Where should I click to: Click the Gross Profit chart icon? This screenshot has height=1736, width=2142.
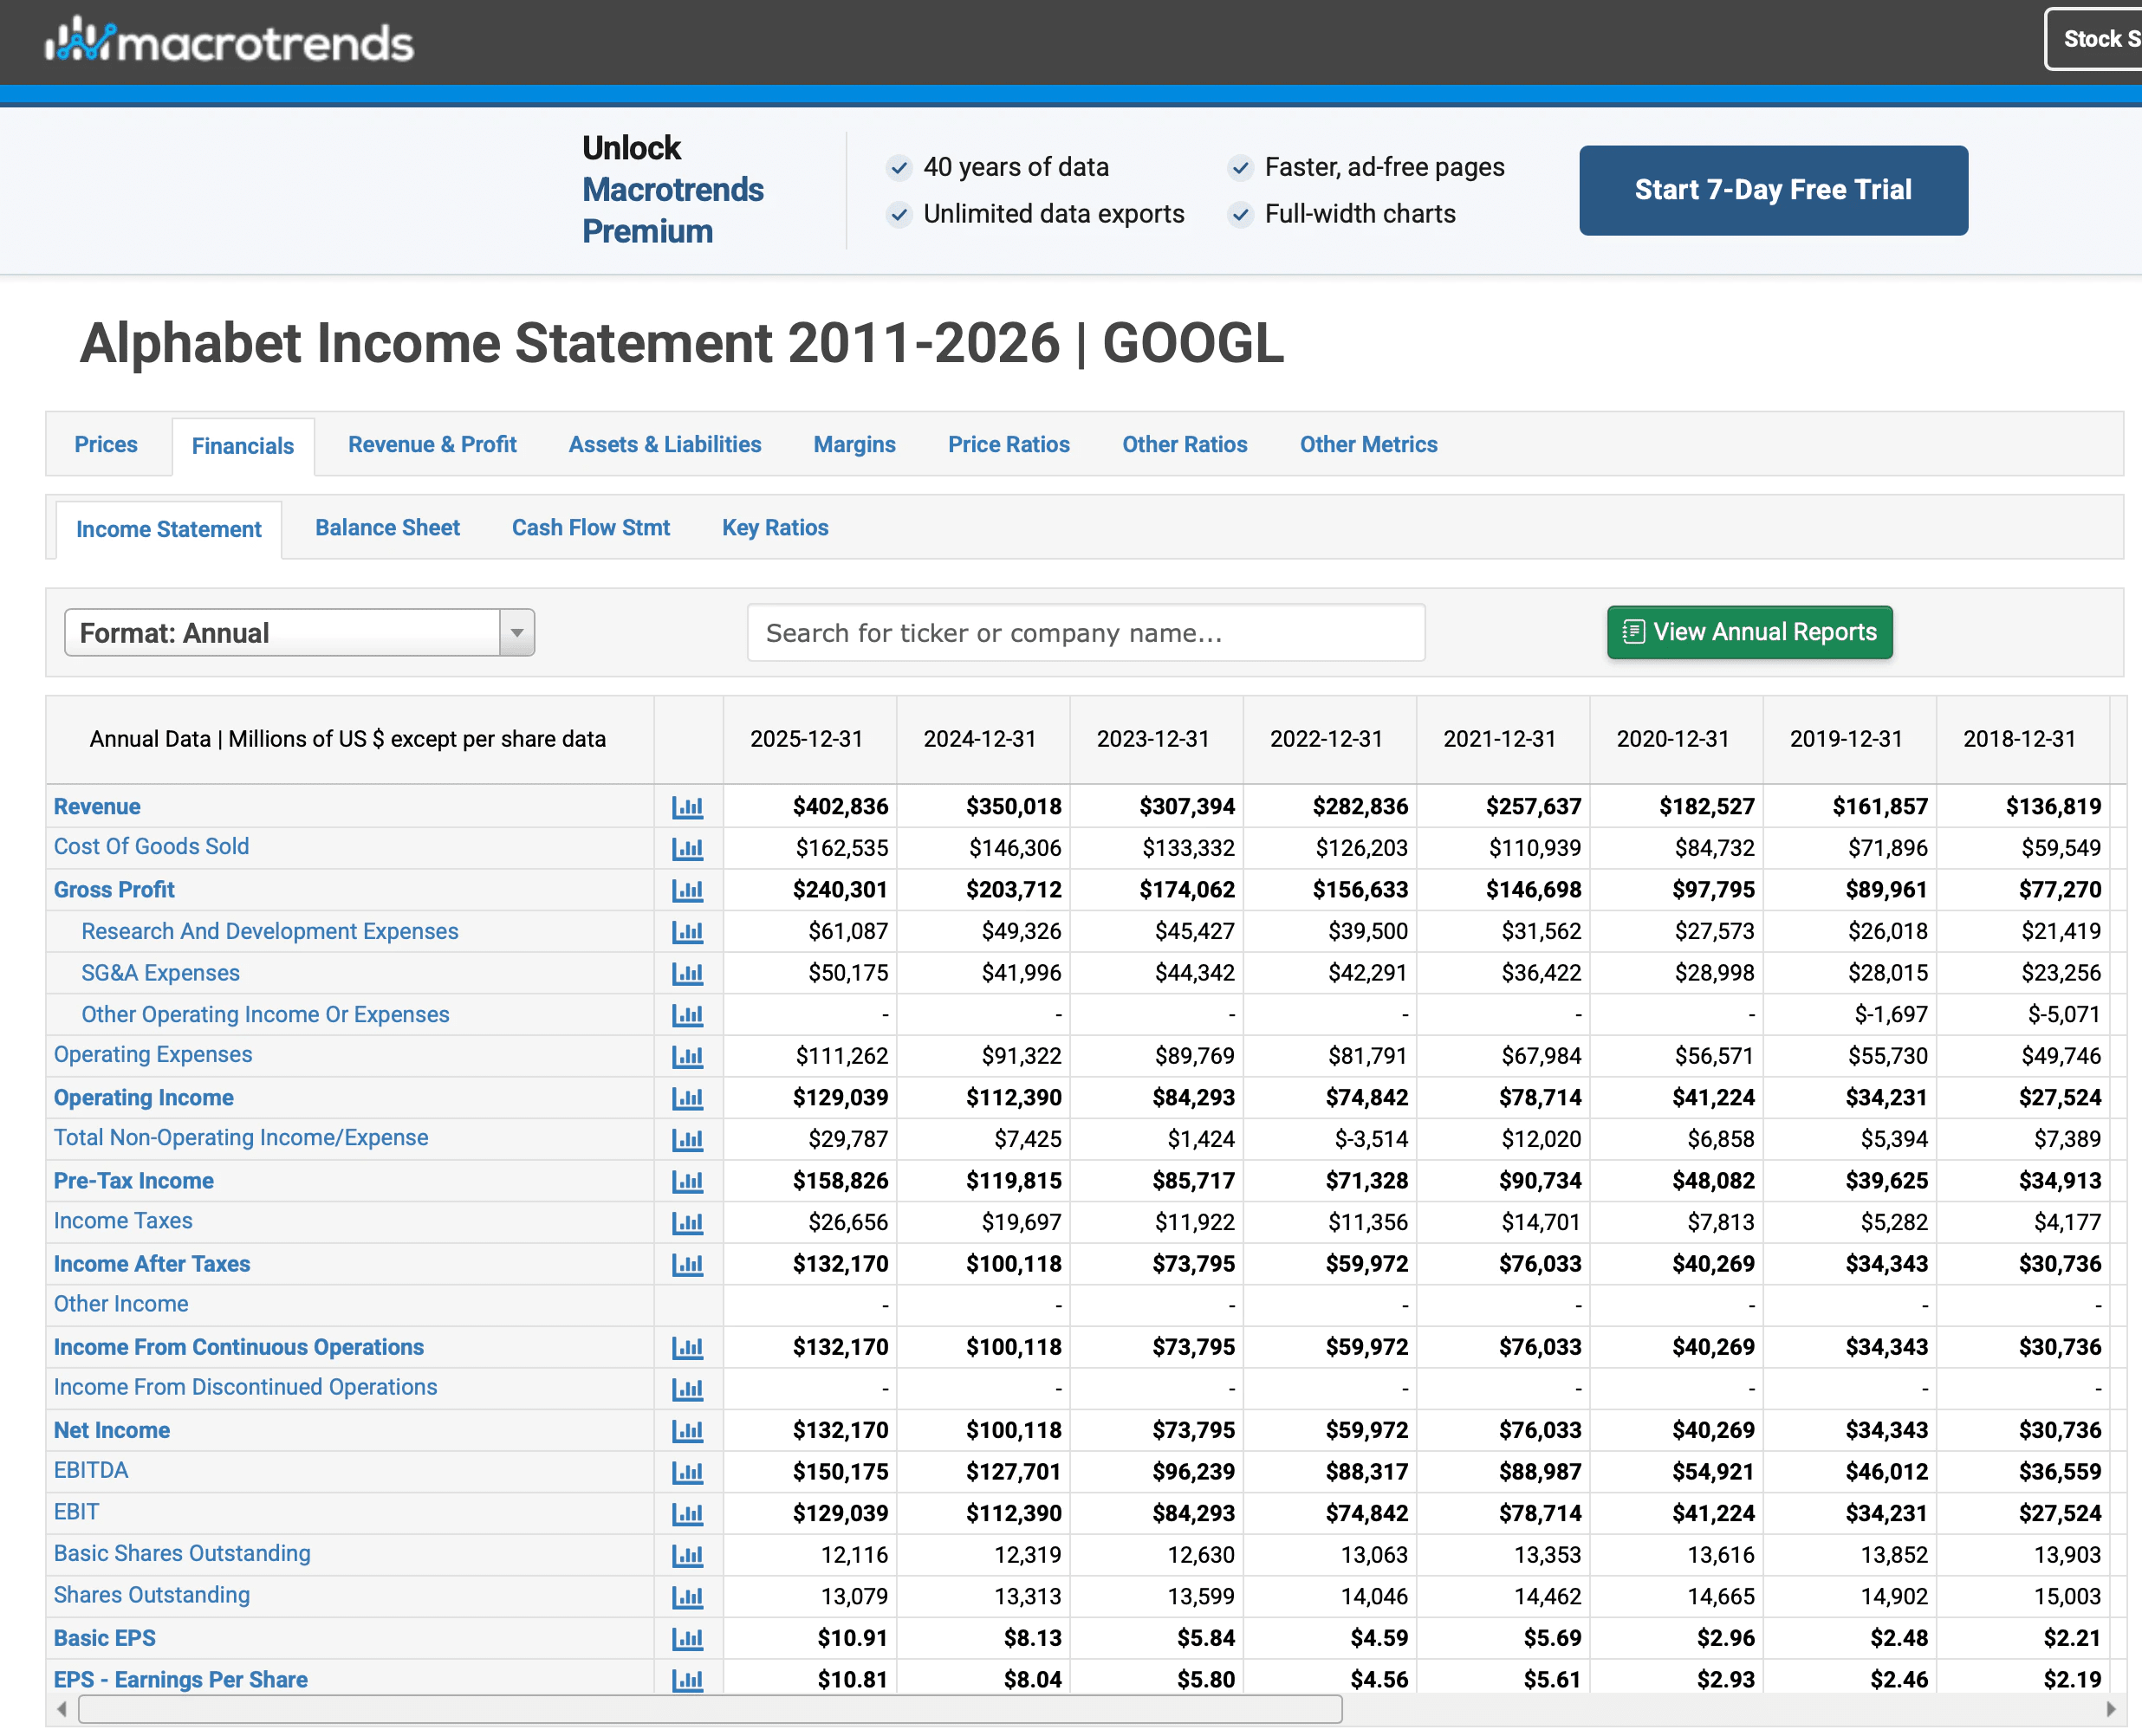687,890
